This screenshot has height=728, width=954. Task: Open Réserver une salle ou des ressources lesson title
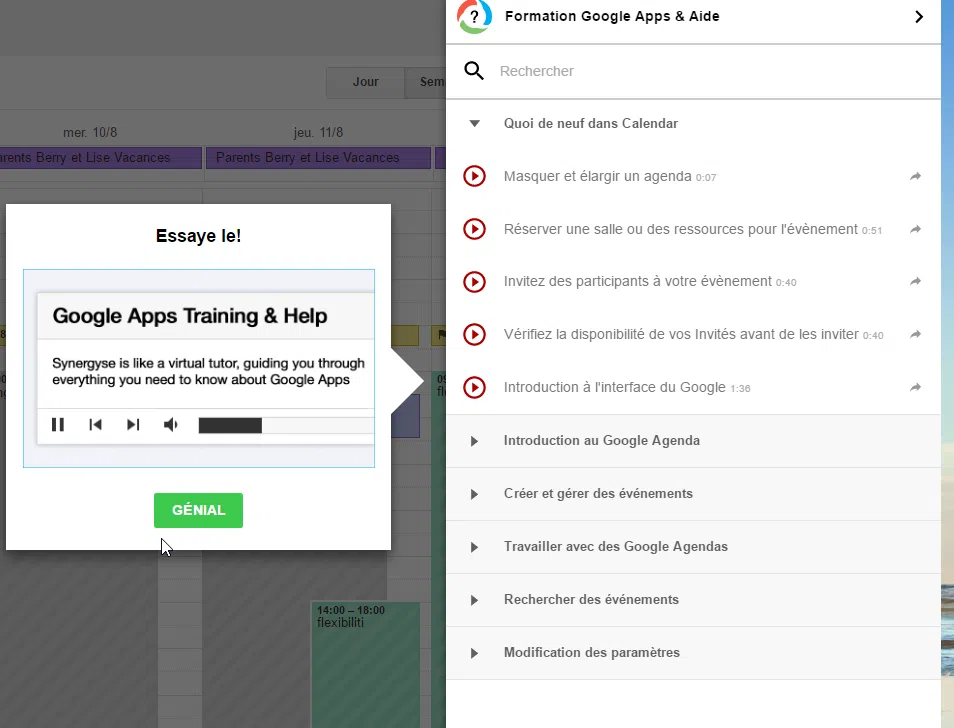pyautogui.click(x=681, y=229)
